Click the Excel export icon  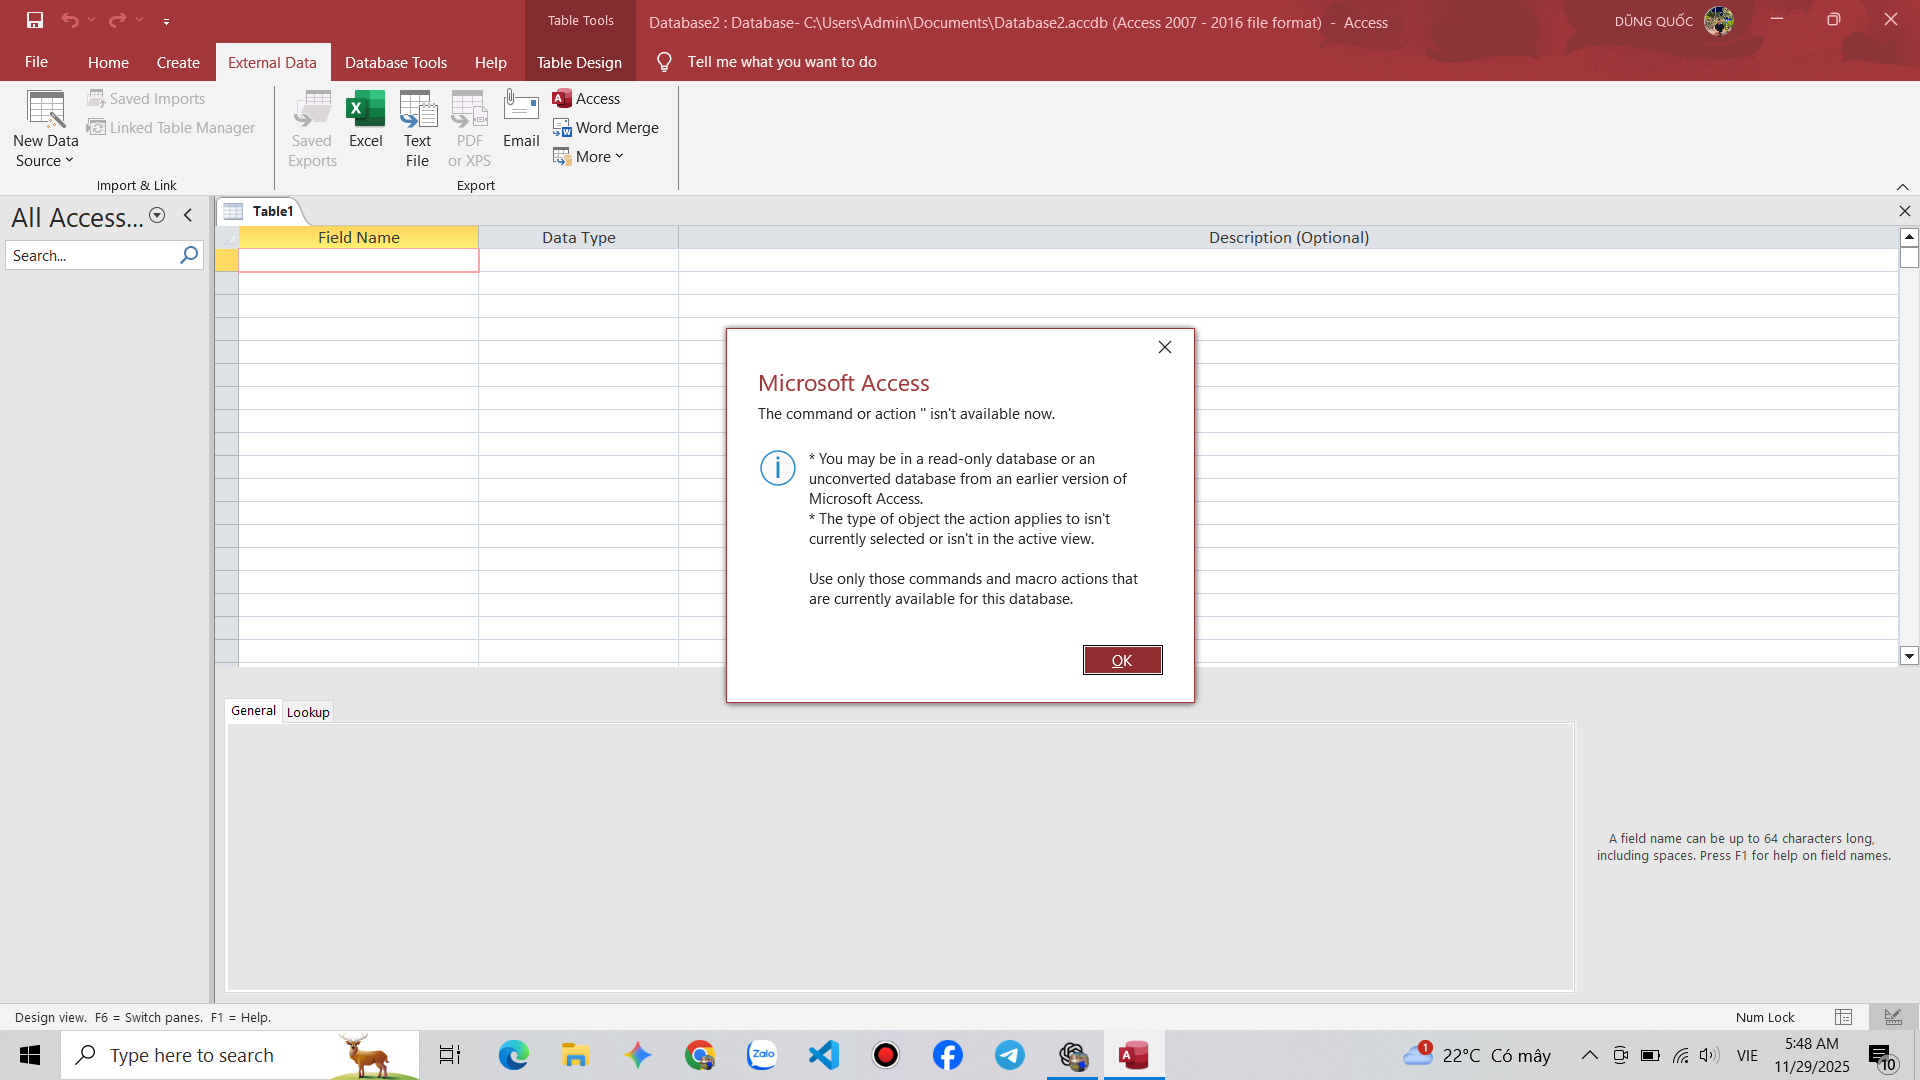365,110
